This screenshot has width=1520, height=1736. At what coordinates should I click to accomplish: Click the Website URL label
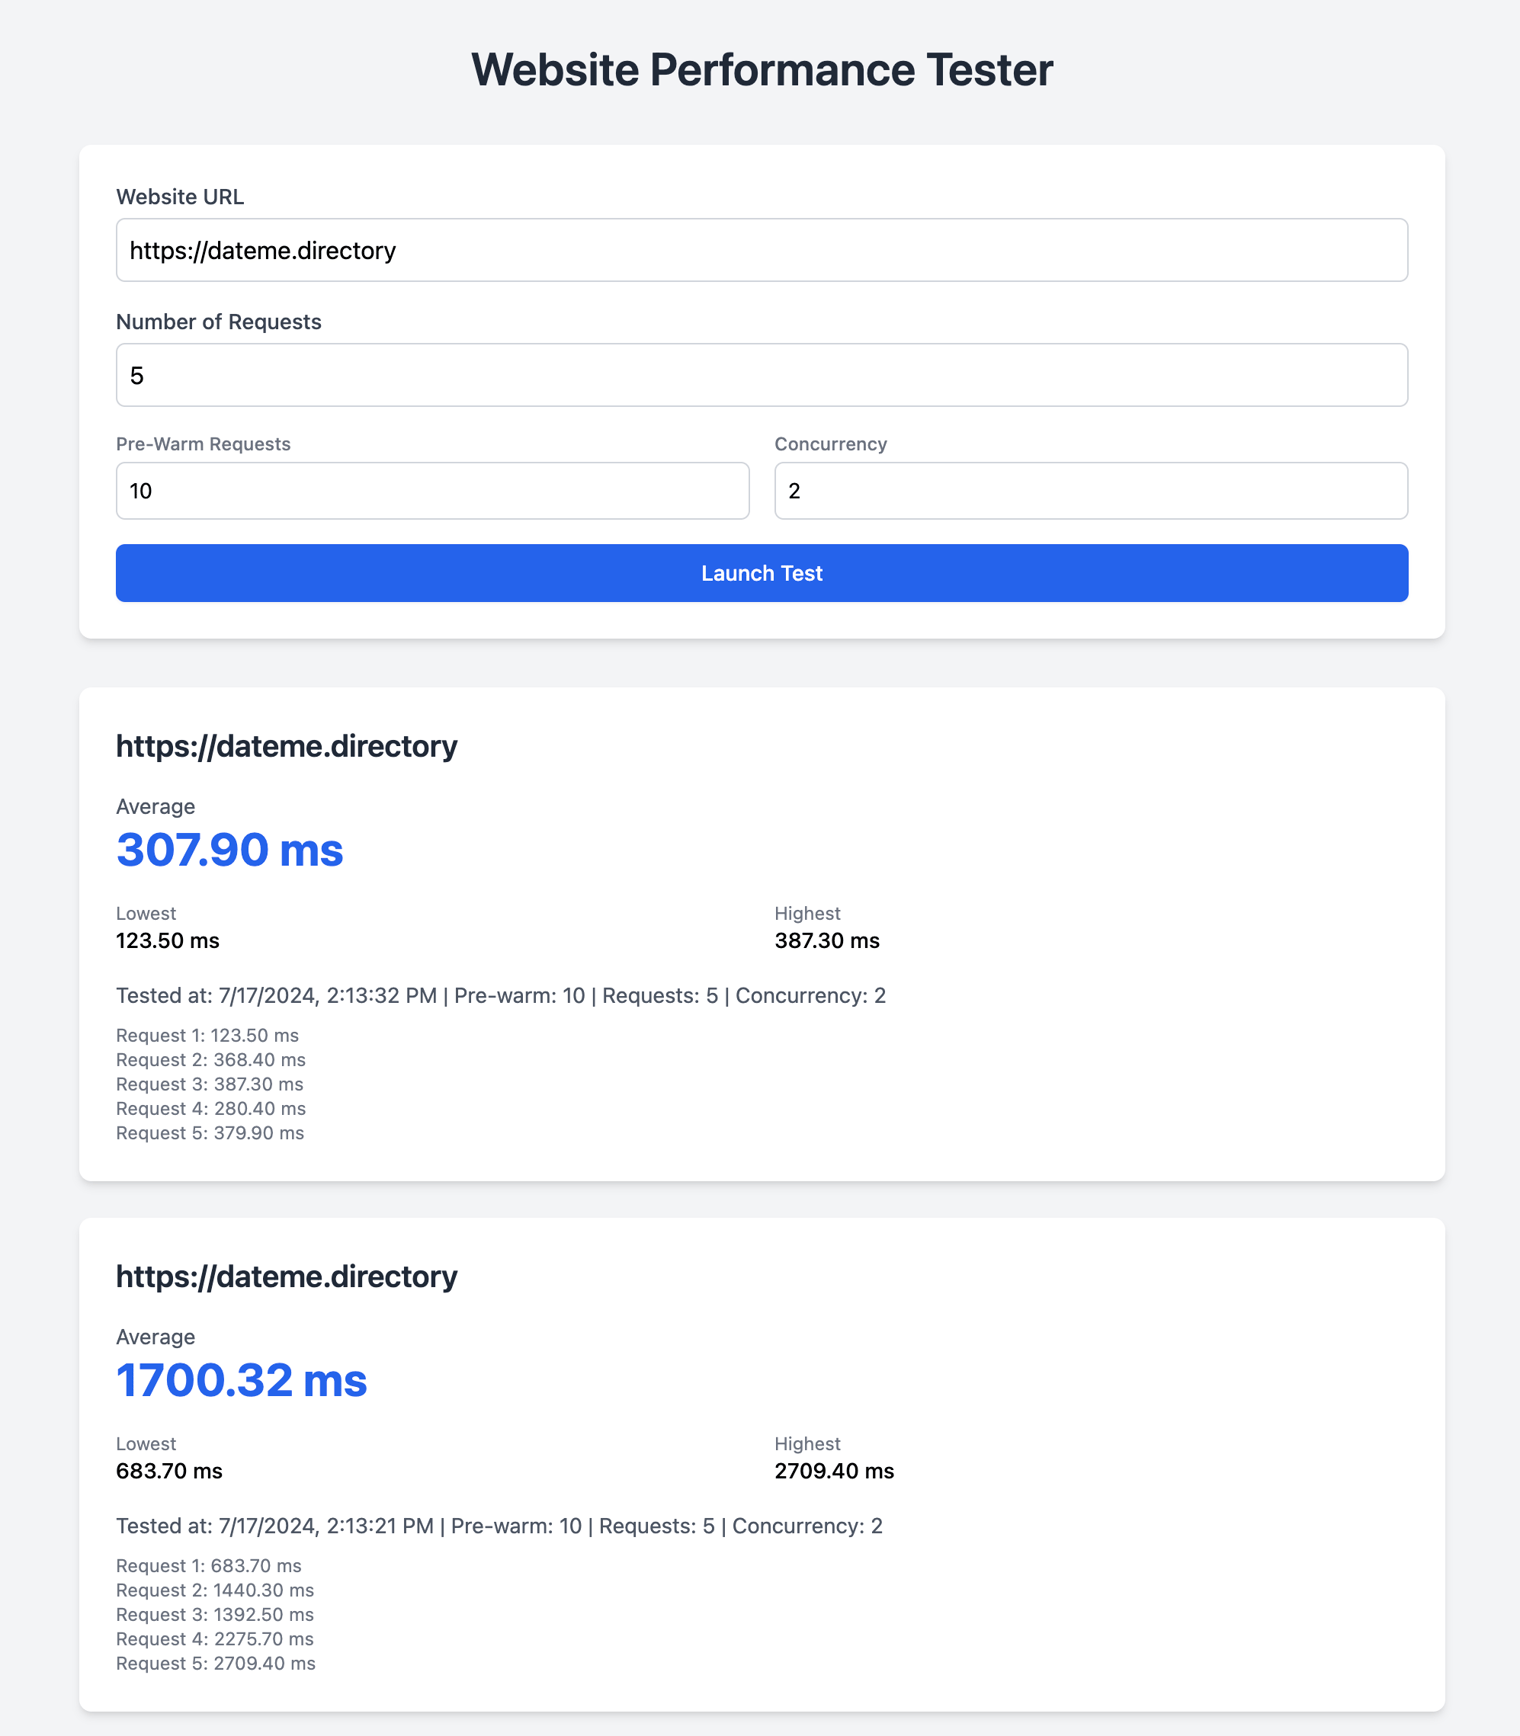[180, 197]
